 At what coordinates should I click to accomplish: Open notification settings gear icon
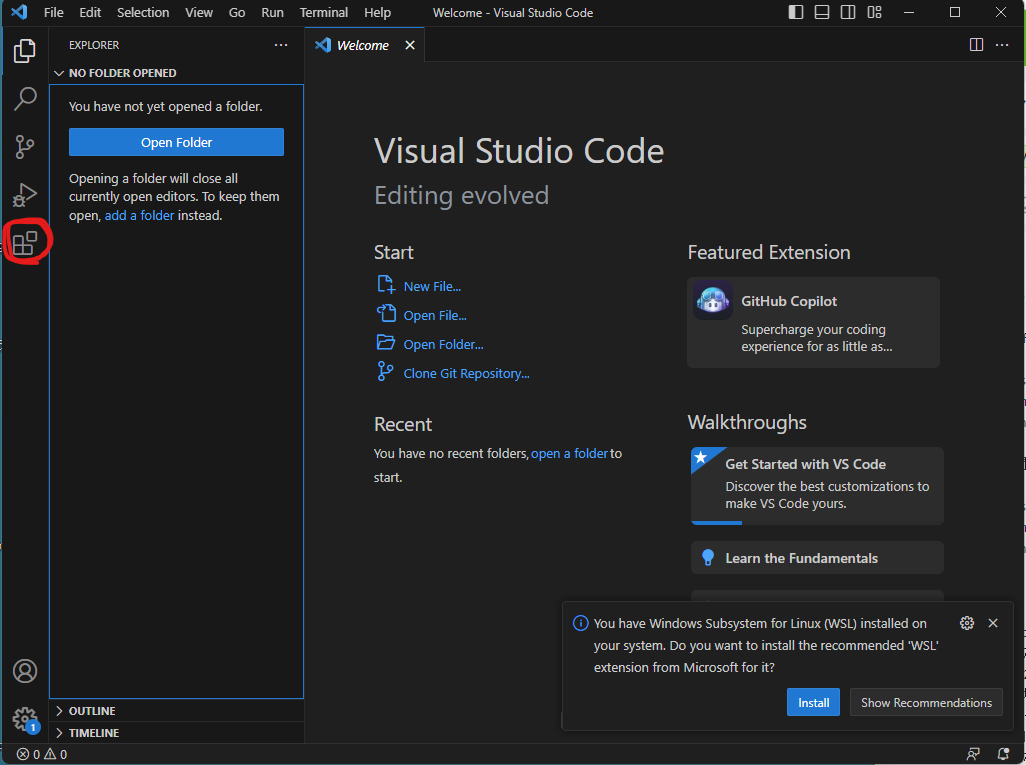[x=966, y=623]
